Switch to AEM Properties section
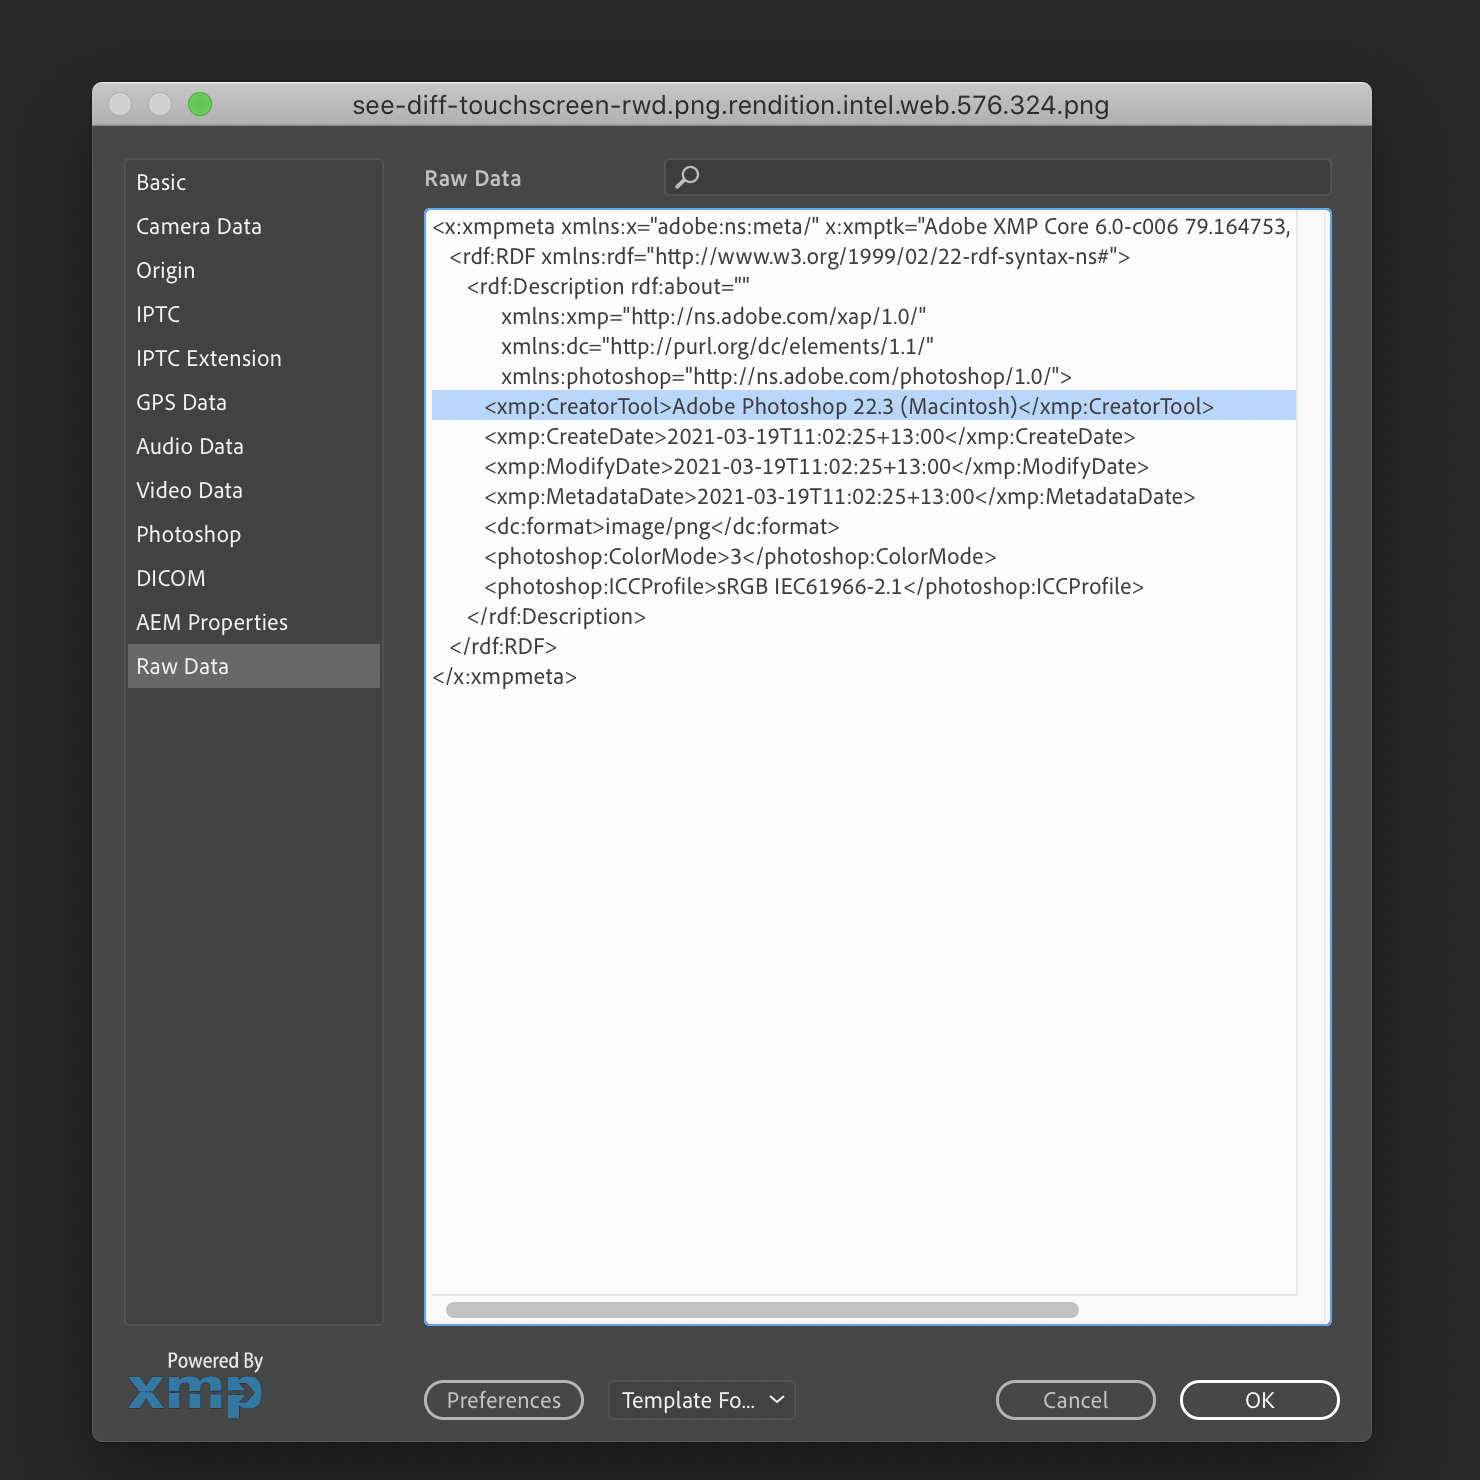Viewport: 1480px width, 1480px height. pyautogui.click(x=253, y=622)
